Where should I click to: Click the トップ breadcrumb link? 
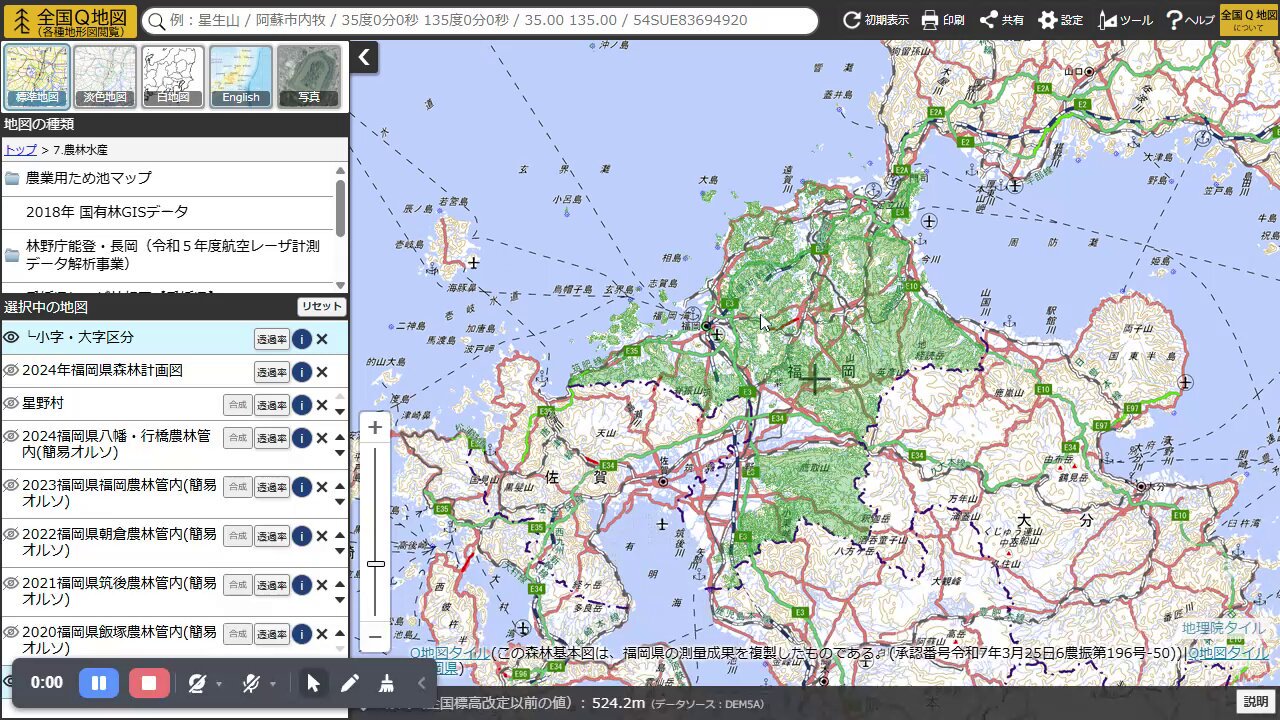pyautogui.click(x=20, y=149)
